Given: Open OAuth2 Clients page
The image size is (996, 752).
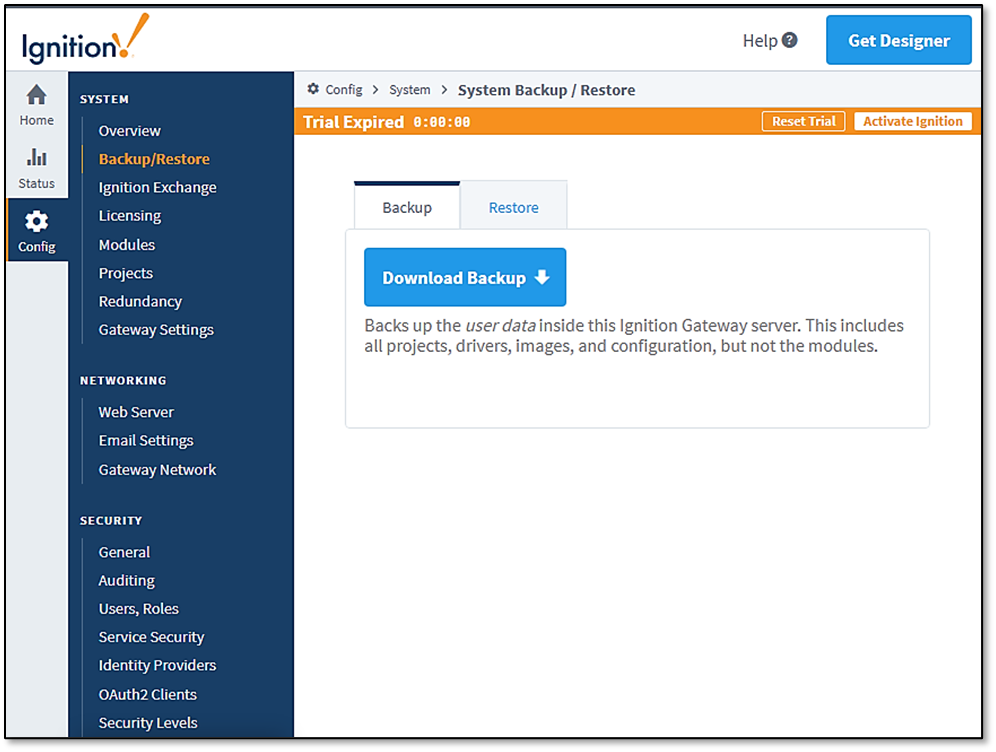Looking at the screenshot, I should pos(148,695).
